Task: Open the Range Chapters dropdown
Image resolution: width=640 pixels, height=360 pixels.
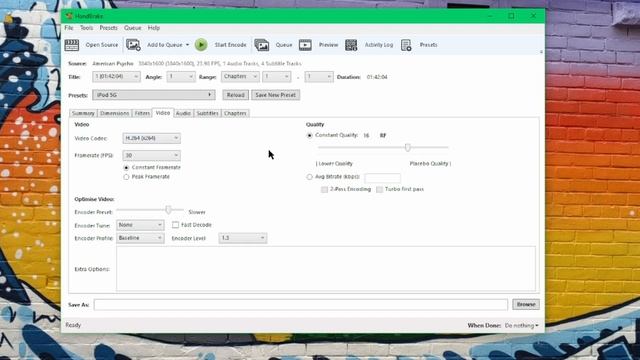Action: 240,77
